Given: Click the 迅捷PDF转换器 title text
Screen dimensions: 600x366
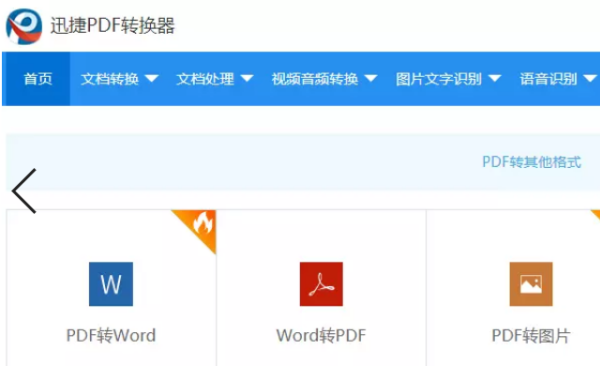Looking at the screenshot, I should click(x=112, y=26).
